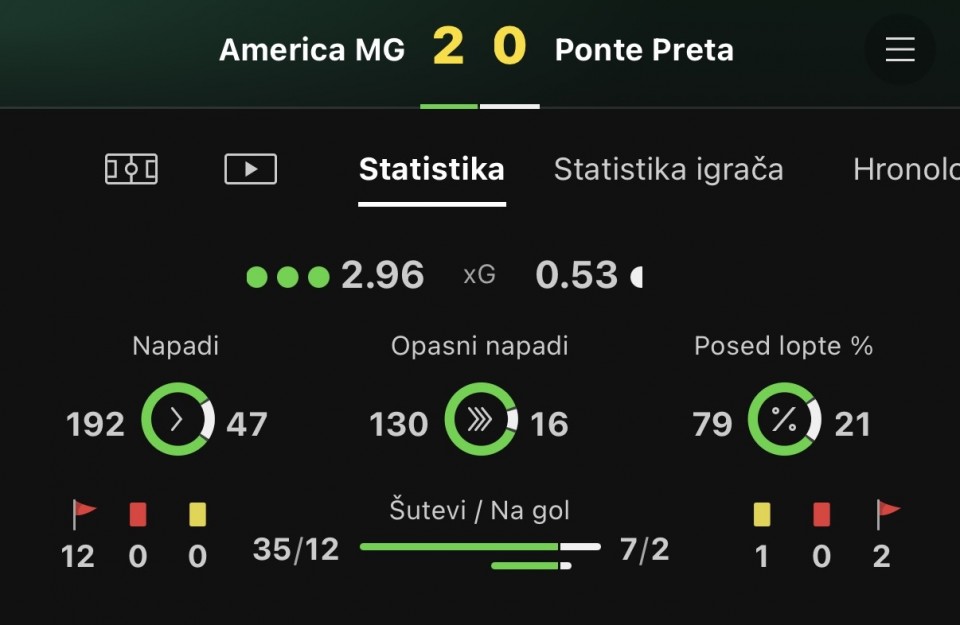Click the dangerous attacks triple-chevron icon
960x625 pixels.
point(481,419)
